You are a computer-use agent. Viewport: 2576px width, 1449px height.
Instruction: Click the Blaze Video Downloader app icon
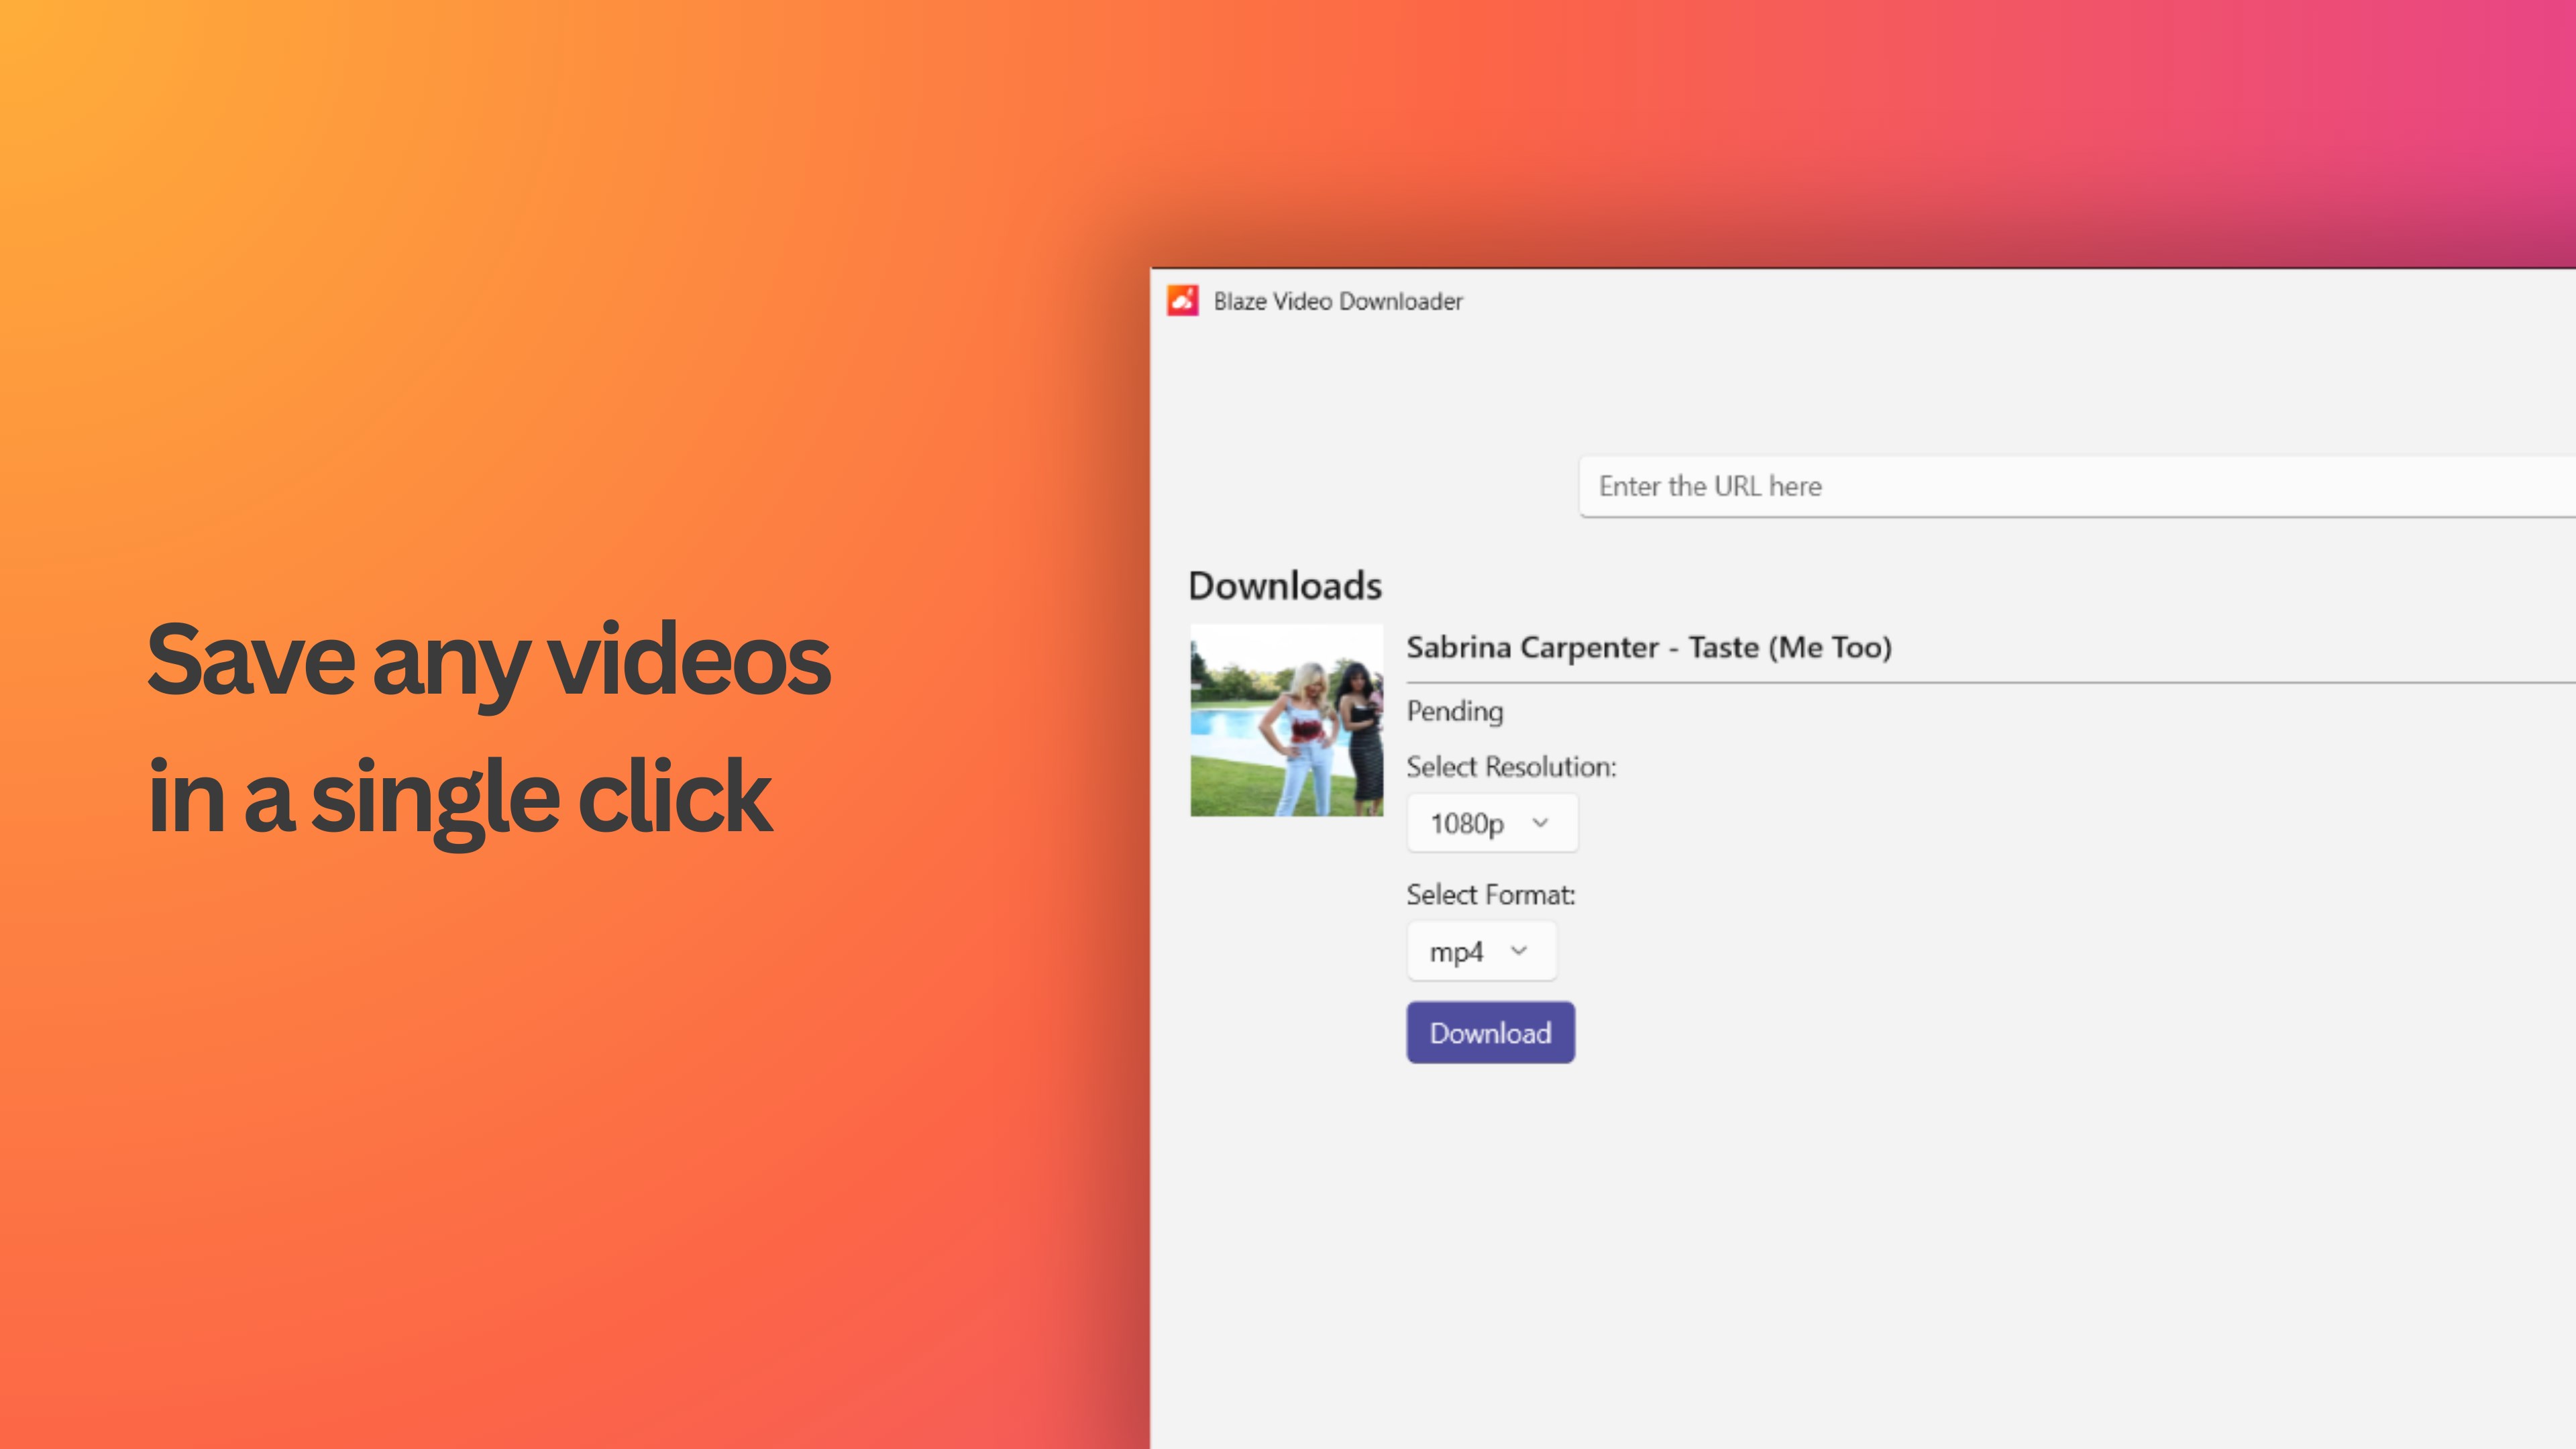[x=1183, y=300]
